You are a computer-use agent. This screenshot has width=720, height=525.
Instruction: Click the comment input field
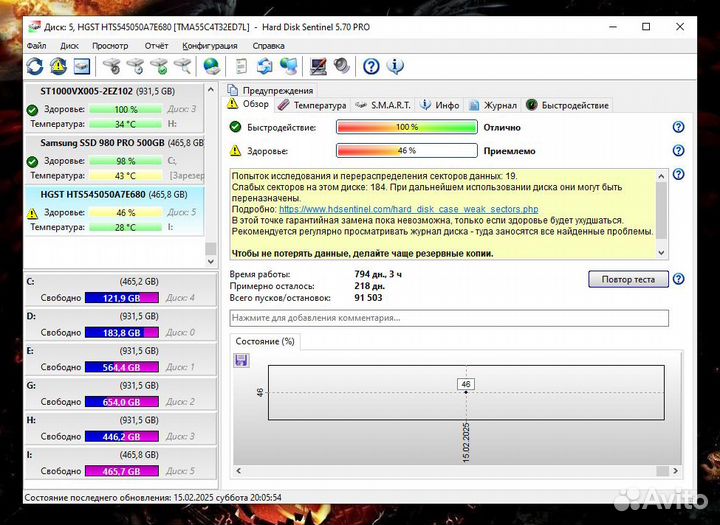click(x=449, y=318)
